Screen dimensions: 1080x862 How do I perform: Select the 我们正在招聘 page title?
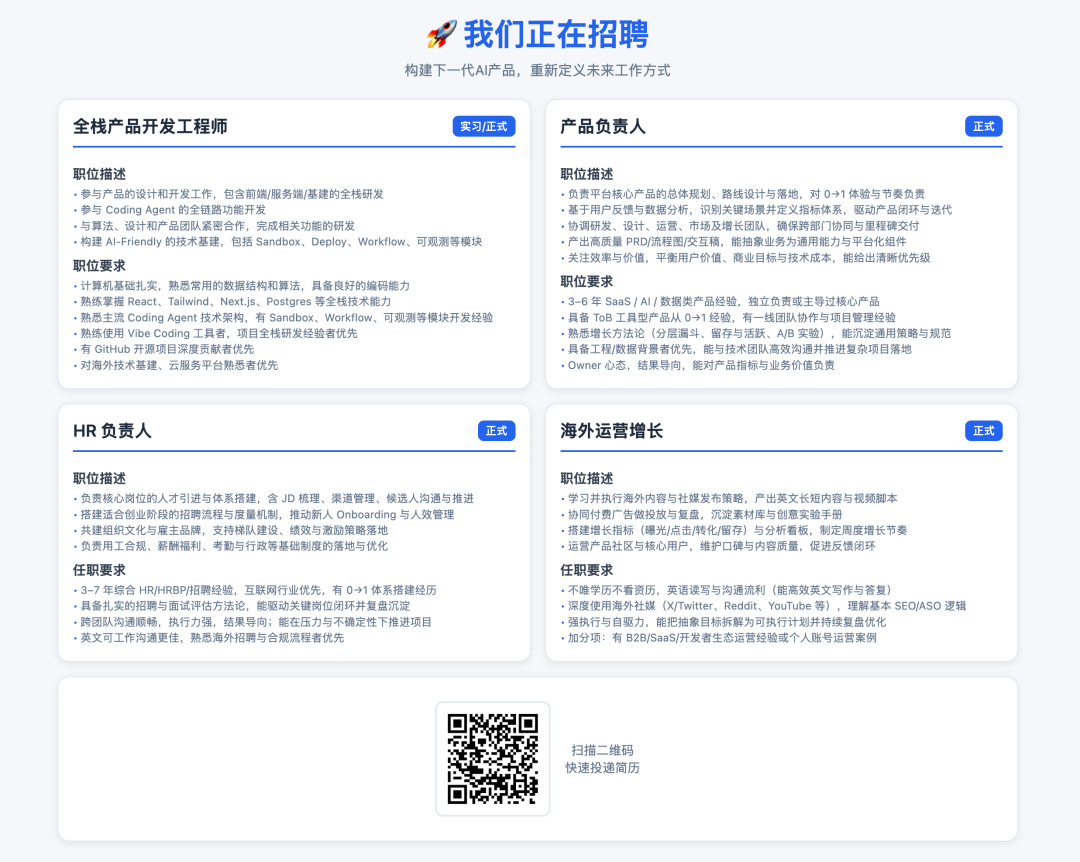coord(556,34)
